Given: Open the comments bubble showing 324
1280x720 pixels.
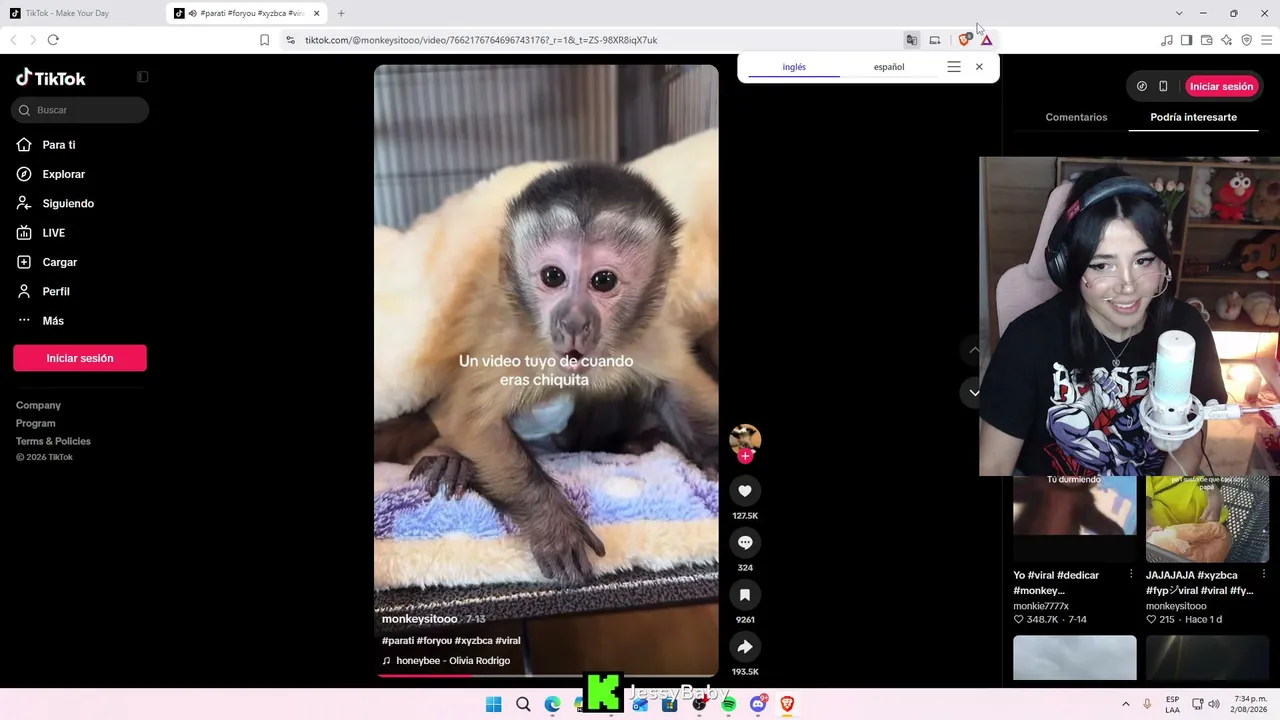Looking at the screenshot, I should pyautogui.click(x=745, y=543).
